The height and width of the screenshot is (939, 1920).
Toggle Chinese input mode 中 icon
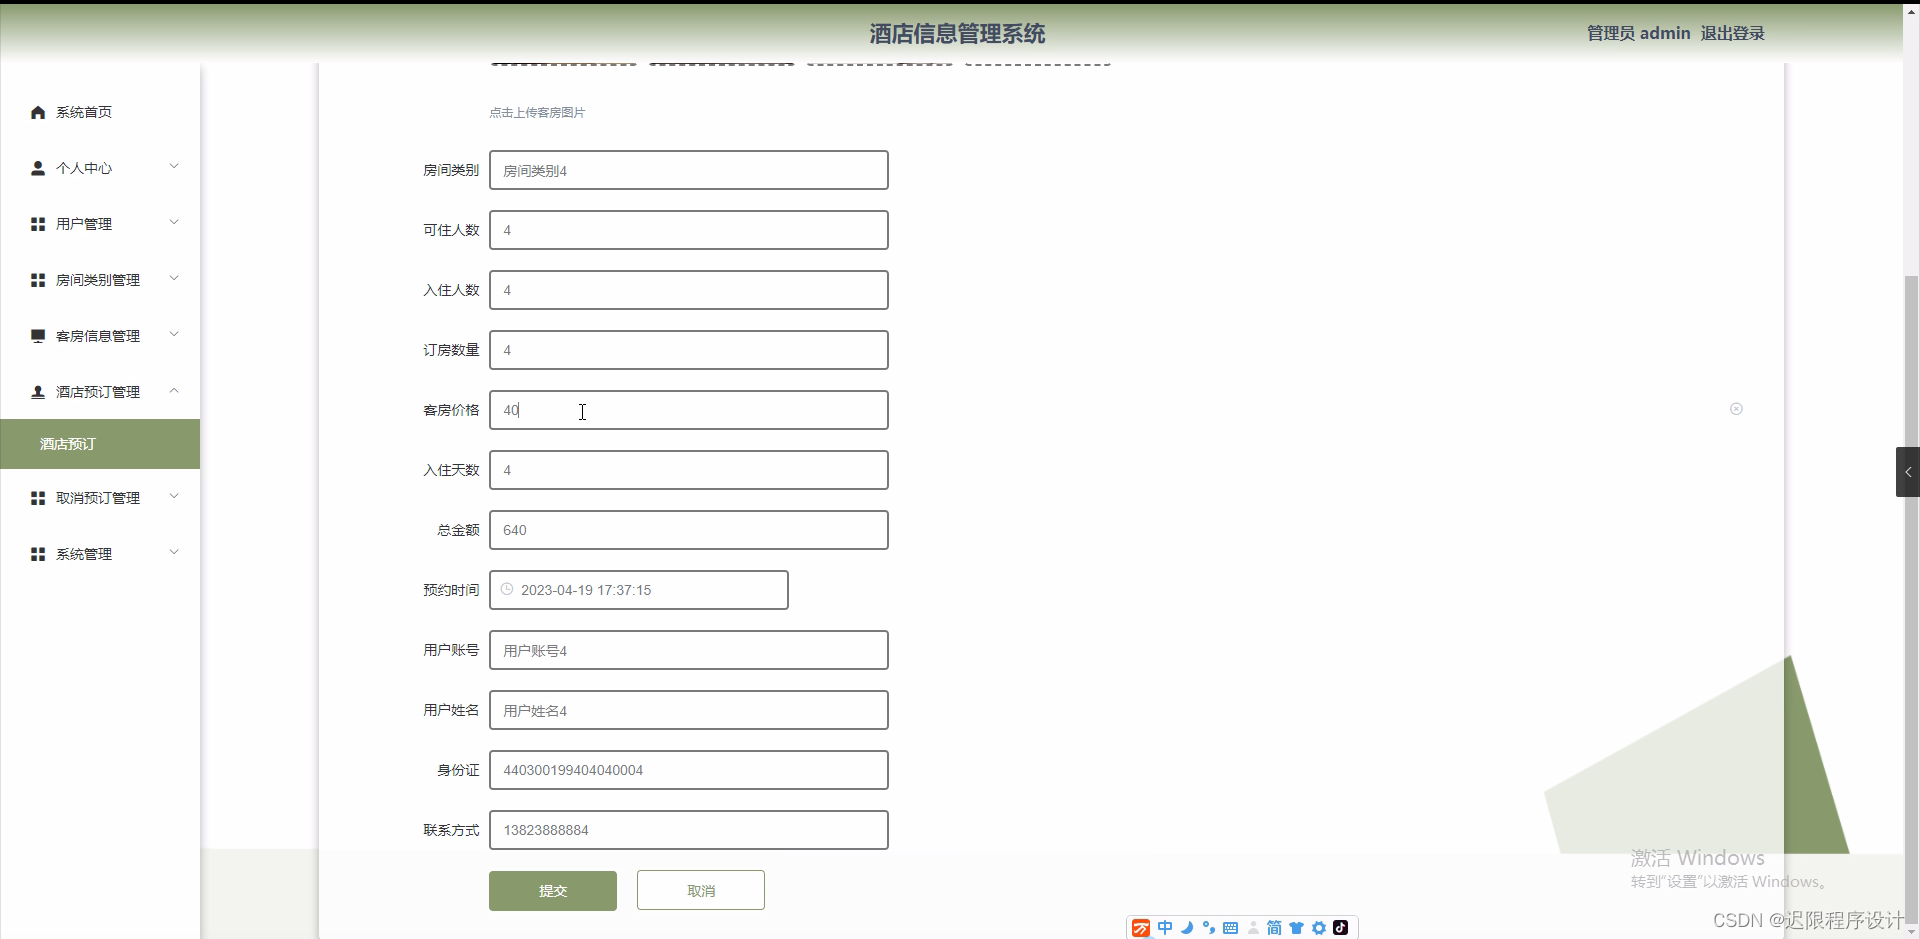coord(1165,928)
